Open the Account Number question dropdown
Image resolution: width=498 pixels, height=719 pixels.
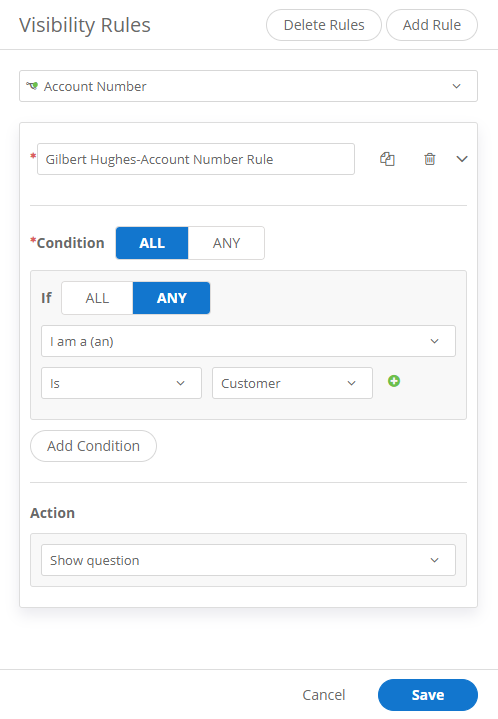click(248, 86)
